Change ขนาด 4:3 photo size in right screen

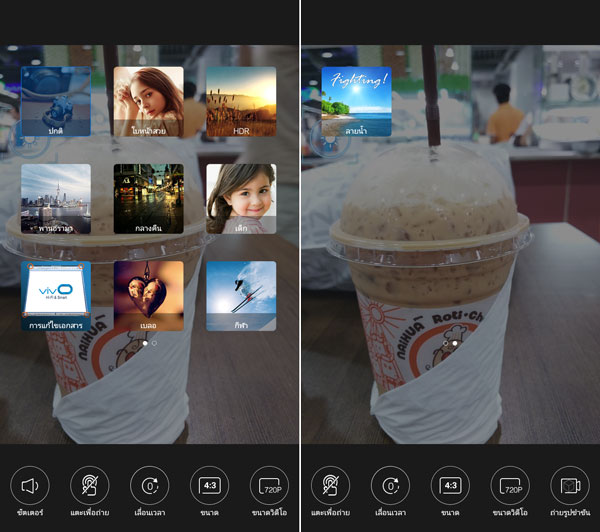[450, 486]
